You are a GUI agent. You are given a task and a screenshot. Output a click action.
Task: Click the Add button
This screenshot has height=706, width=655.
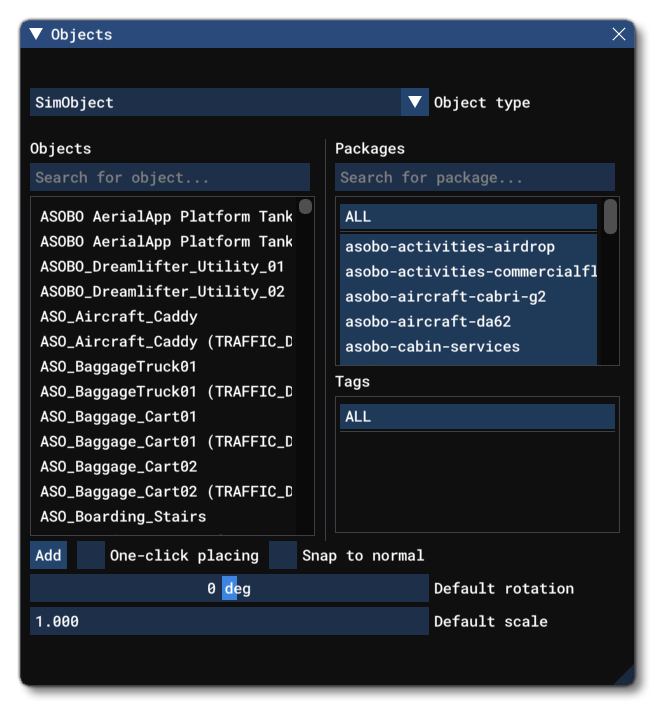(48, 555)
